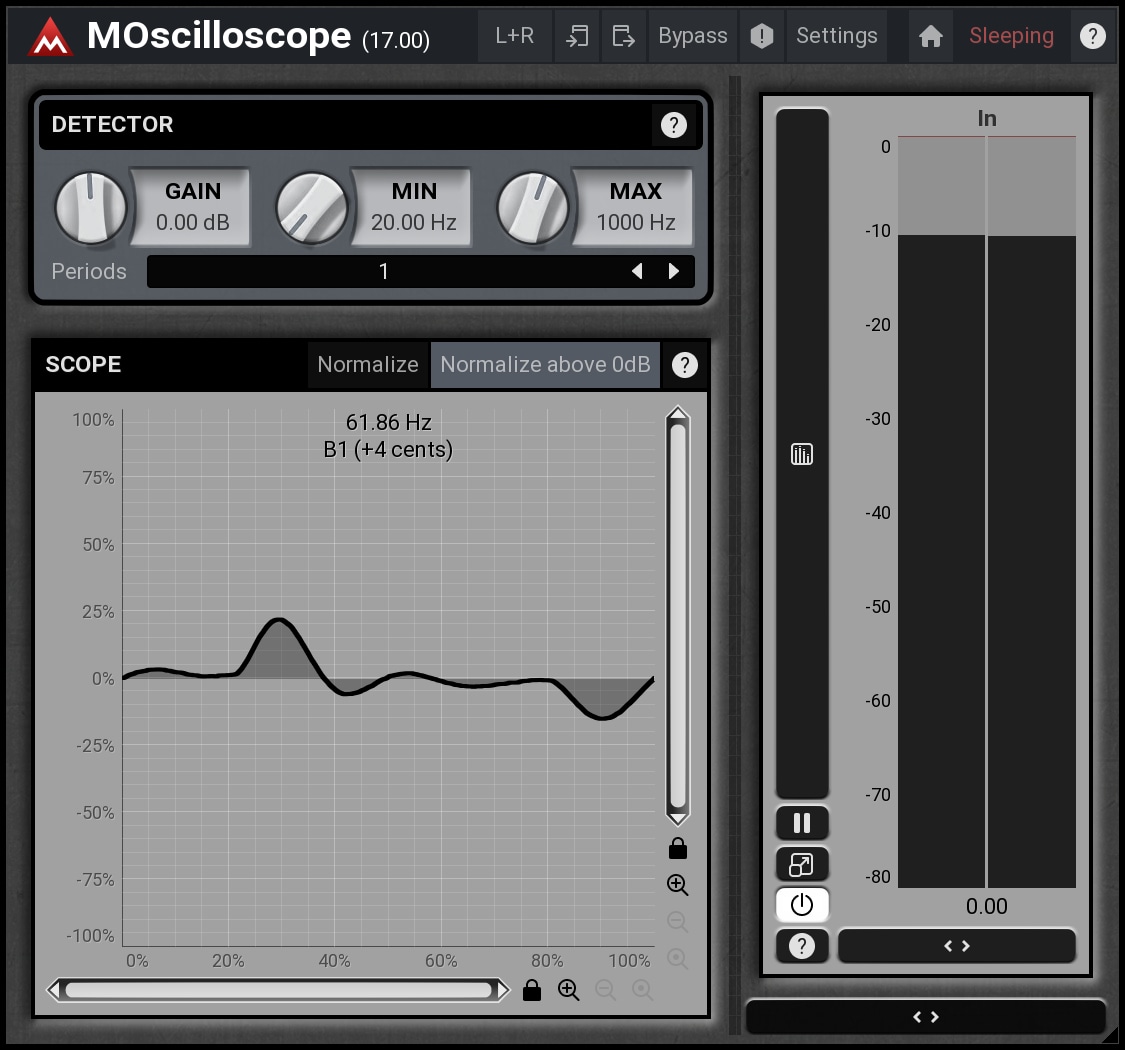Click the meter pop-out window icon
This screenshot has height=1050, width=1125.
802,864
